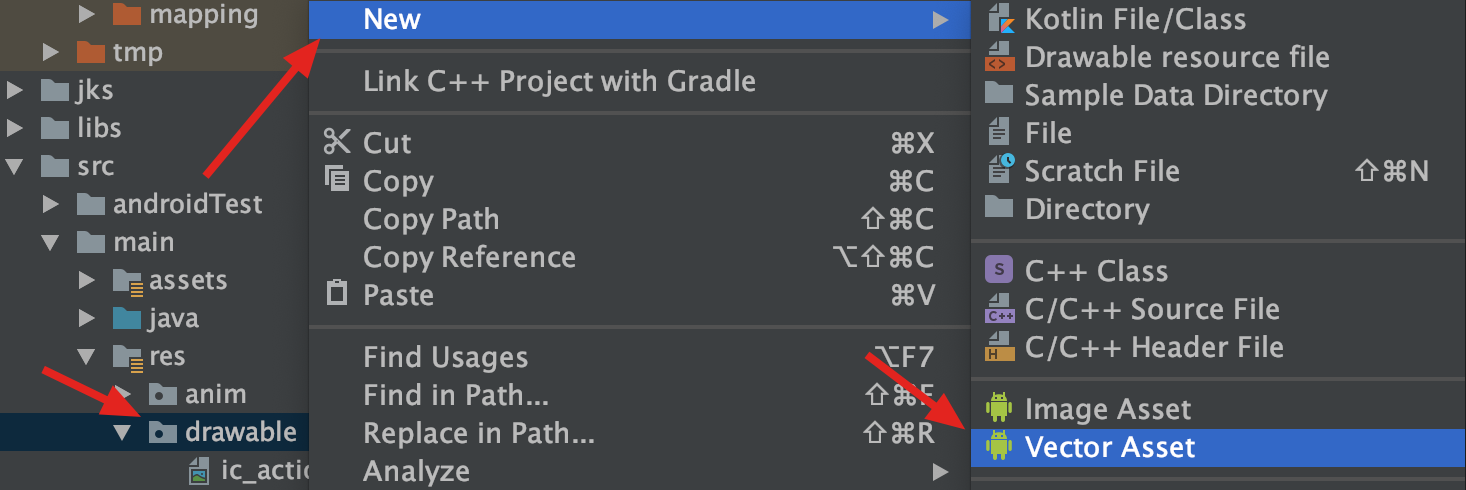Choose Find in Path… menu entry
1466x490 pixels.
(x=456, y=395)
